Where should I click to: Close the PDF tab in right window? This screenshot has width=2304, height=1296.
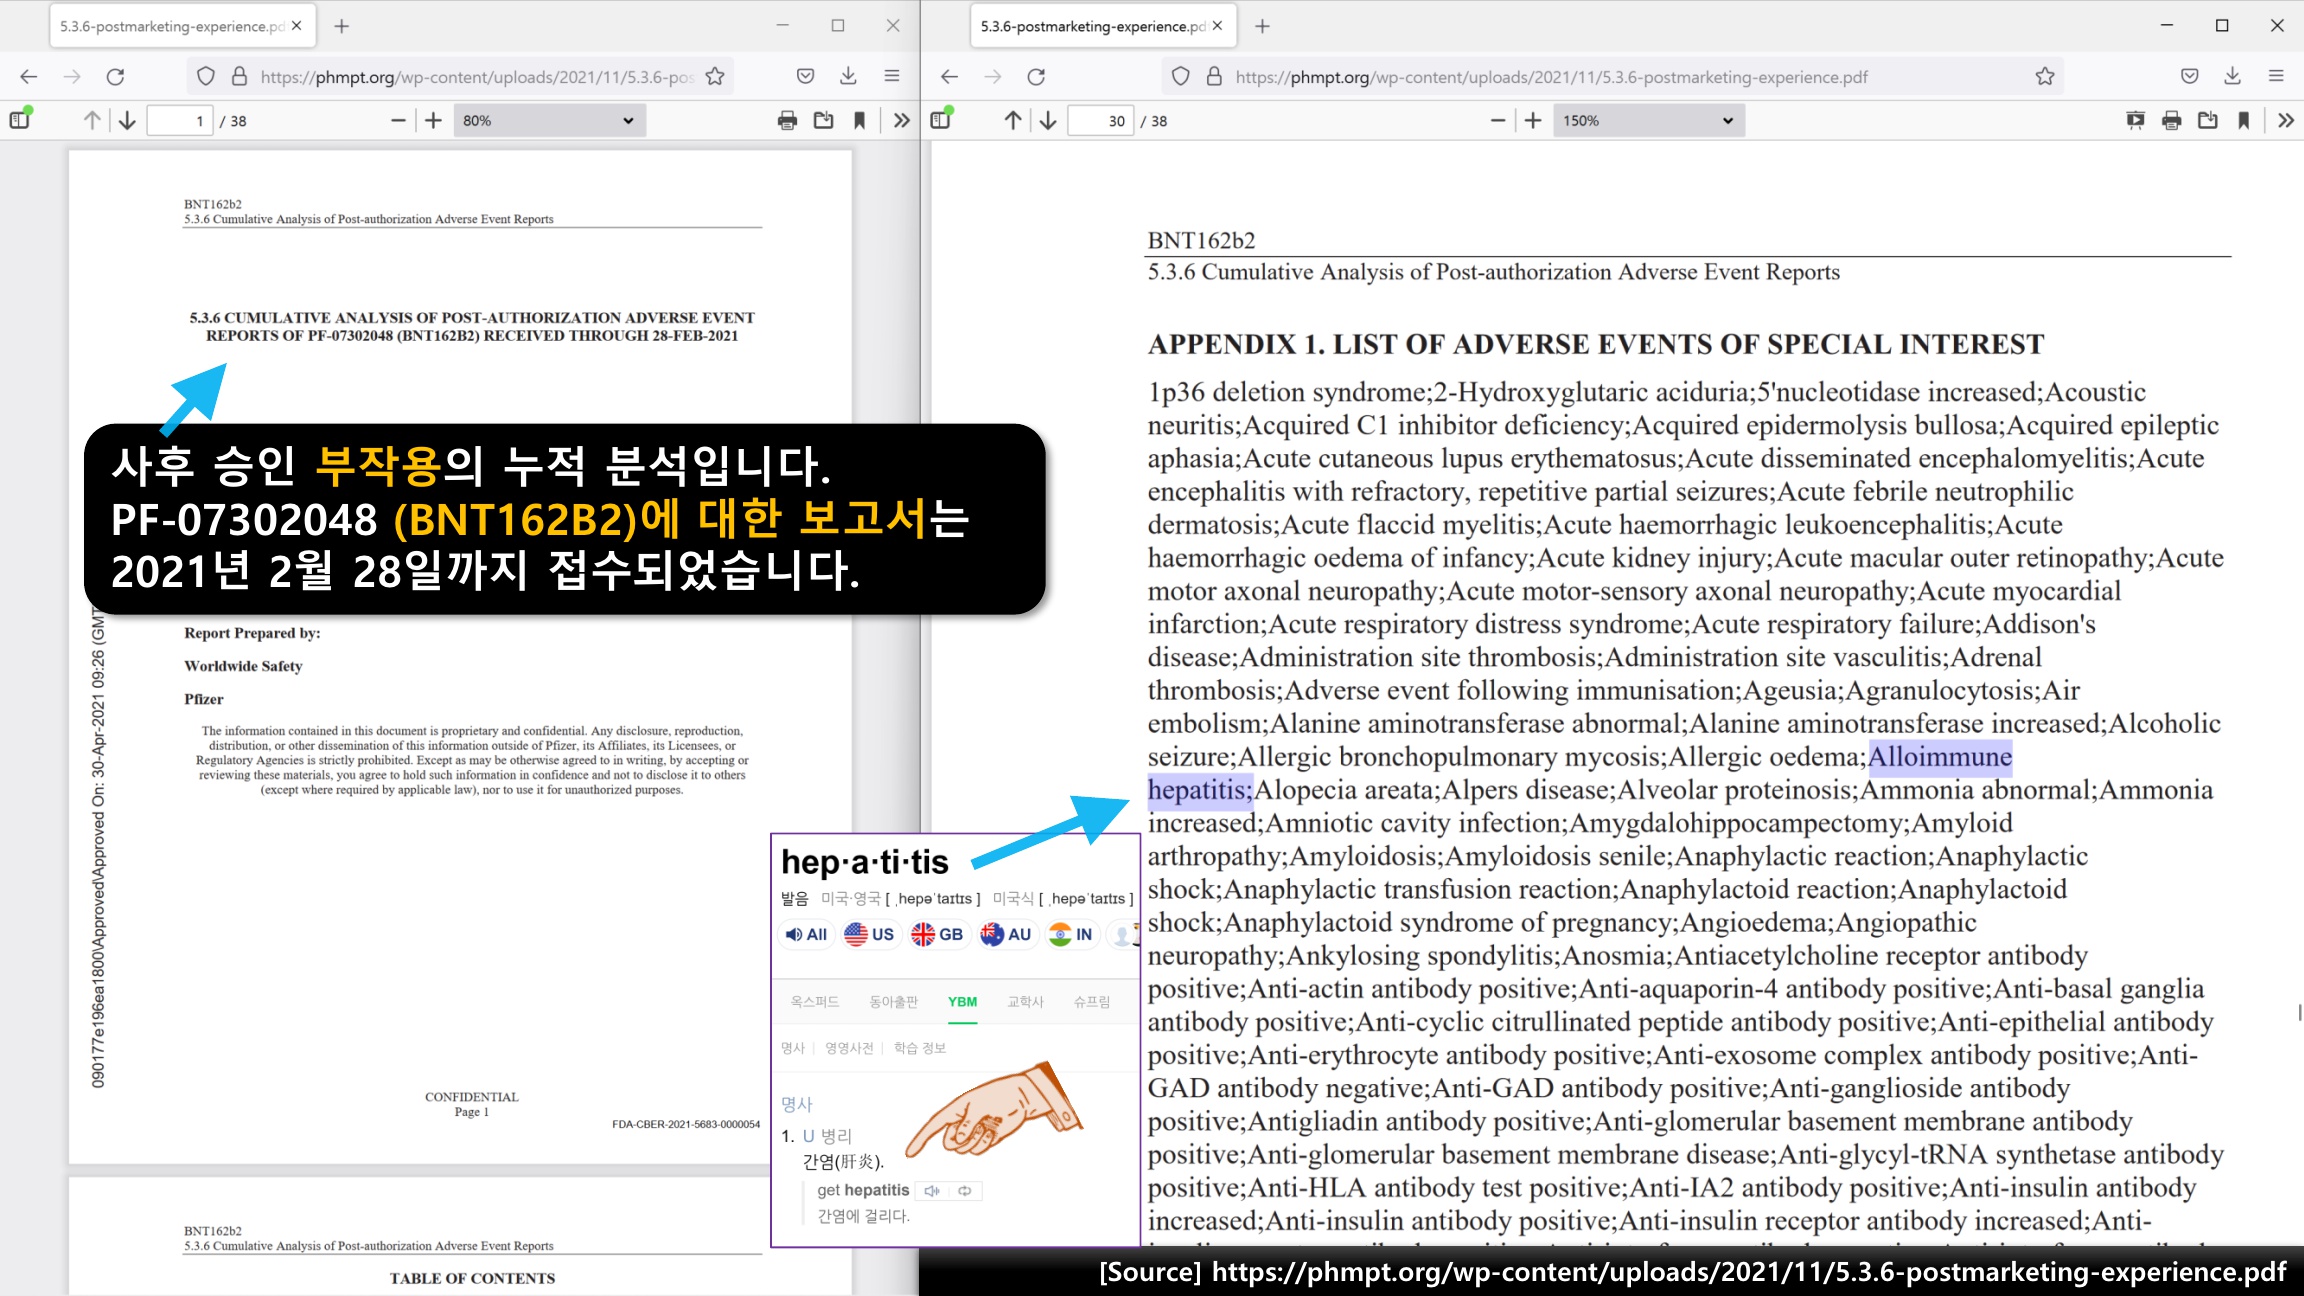pyautogui.click(x=1218, y=26)
